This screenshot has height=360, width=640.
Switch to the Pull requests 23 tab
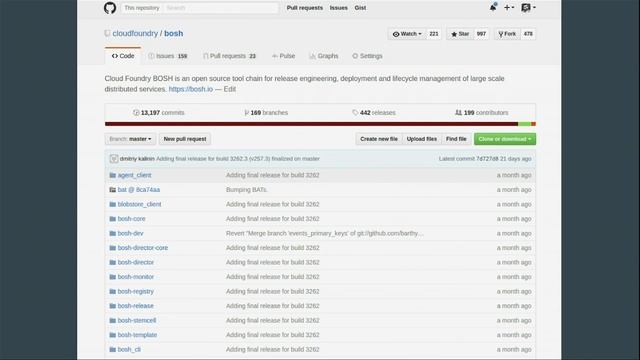[x=229, y=56]
